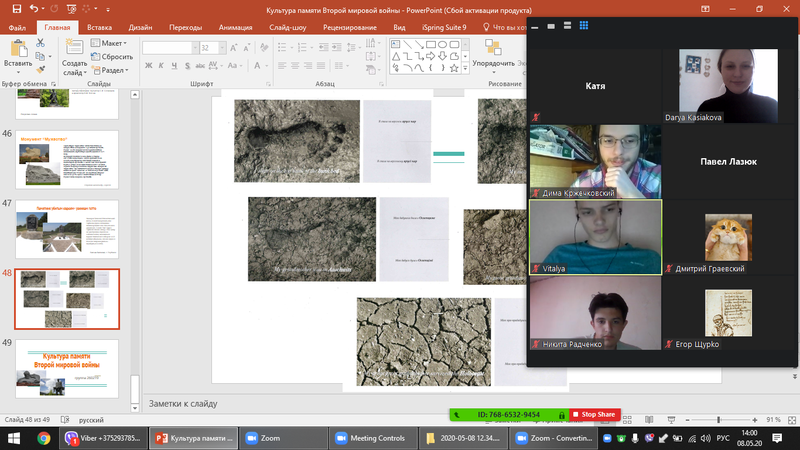This screenshot has width=800, height=450.
Task: Expand the Раздел section dropdown
Action: pyautogui.click(x=111, y=70)
